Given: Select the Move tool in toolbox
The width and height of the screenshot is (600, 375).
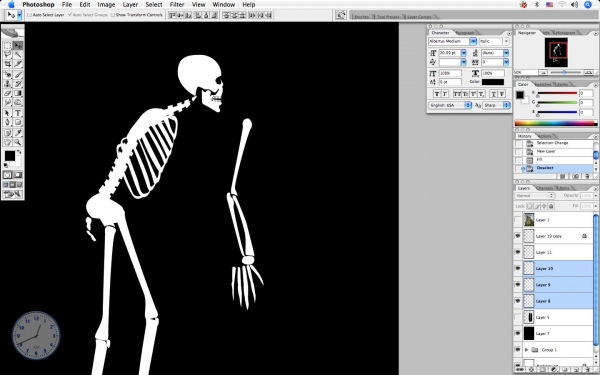Looking at the screenshot, I should [x=18, y=46].
